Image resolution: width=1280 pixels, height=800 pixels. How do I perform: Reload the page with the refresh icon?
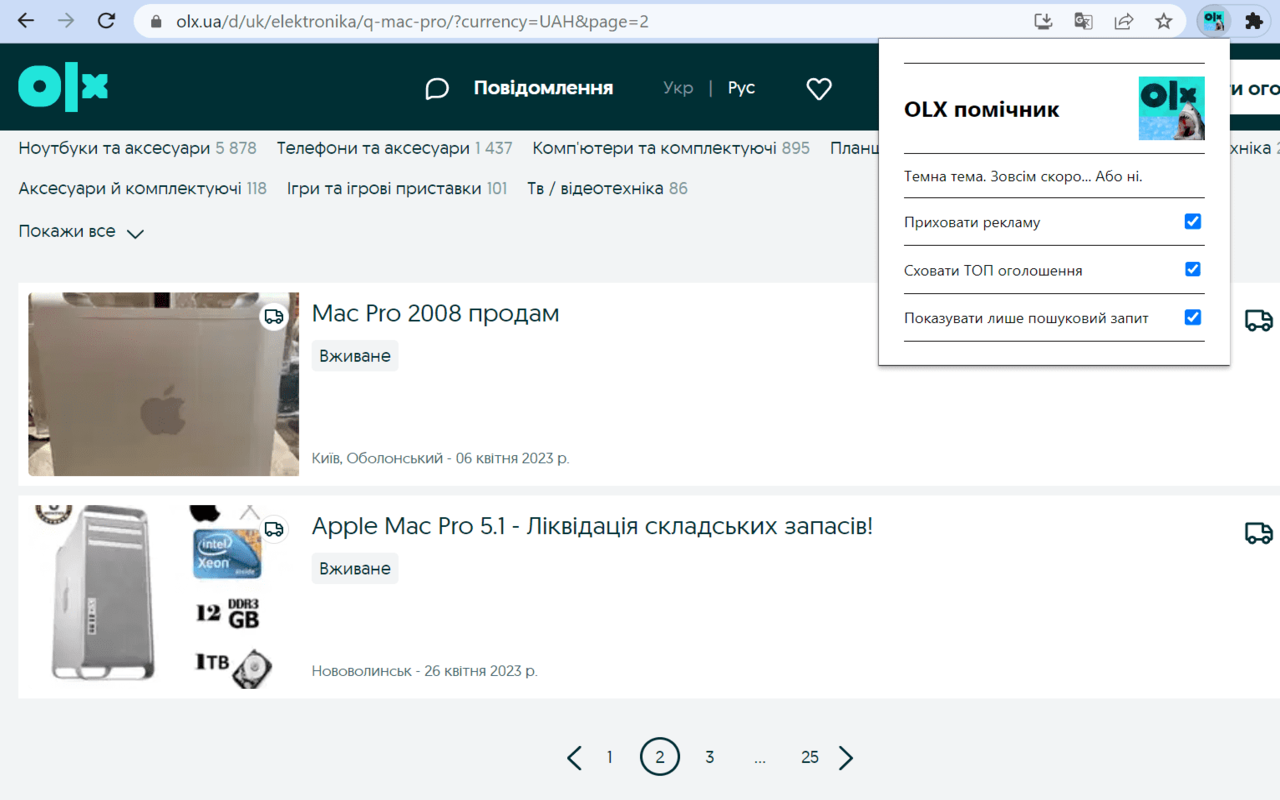106,21
